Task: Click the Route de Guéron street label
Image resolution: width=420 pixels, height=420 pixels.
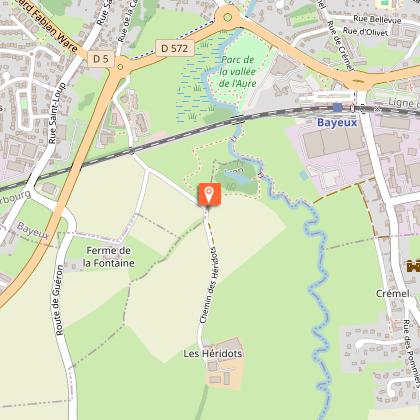Action: tap(58, 300)
